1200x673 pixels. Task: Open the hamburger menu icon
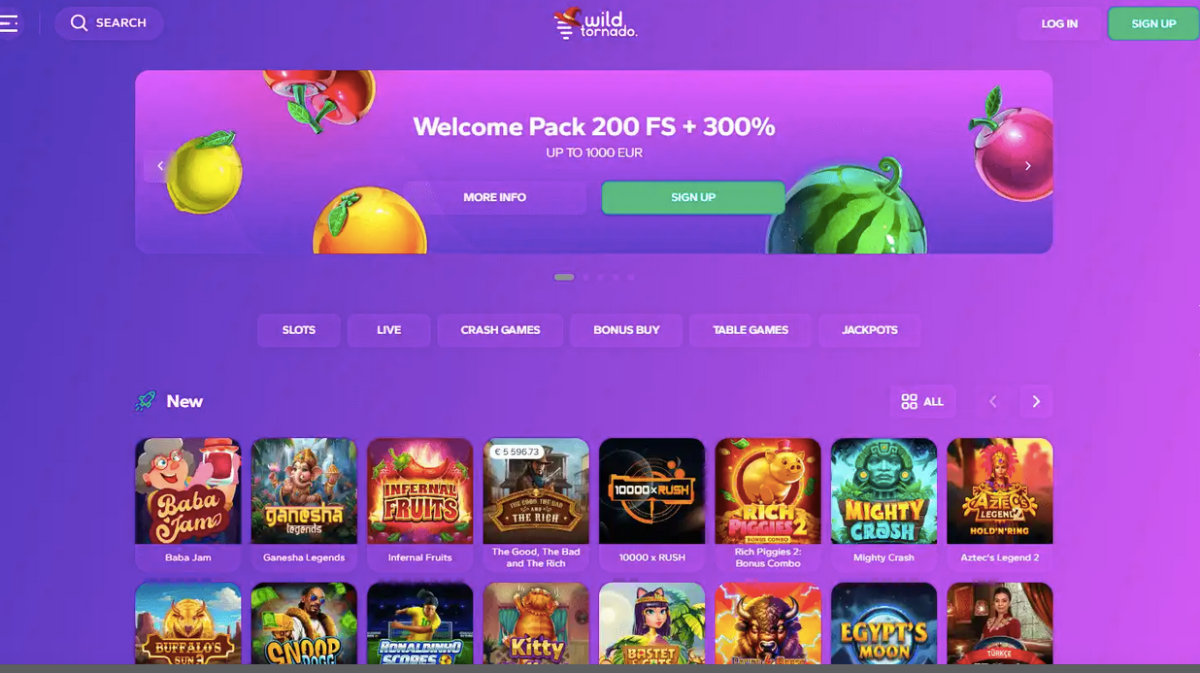[9, 23]
